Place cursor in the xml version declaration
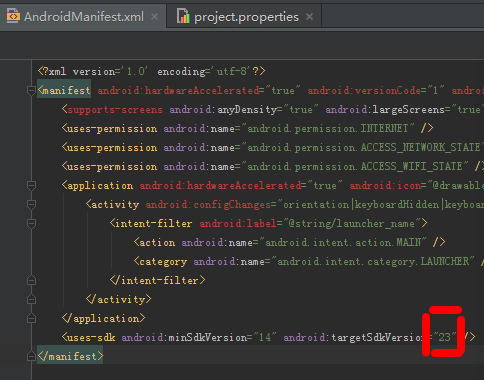Screen dimensions: 484x380 152,71
